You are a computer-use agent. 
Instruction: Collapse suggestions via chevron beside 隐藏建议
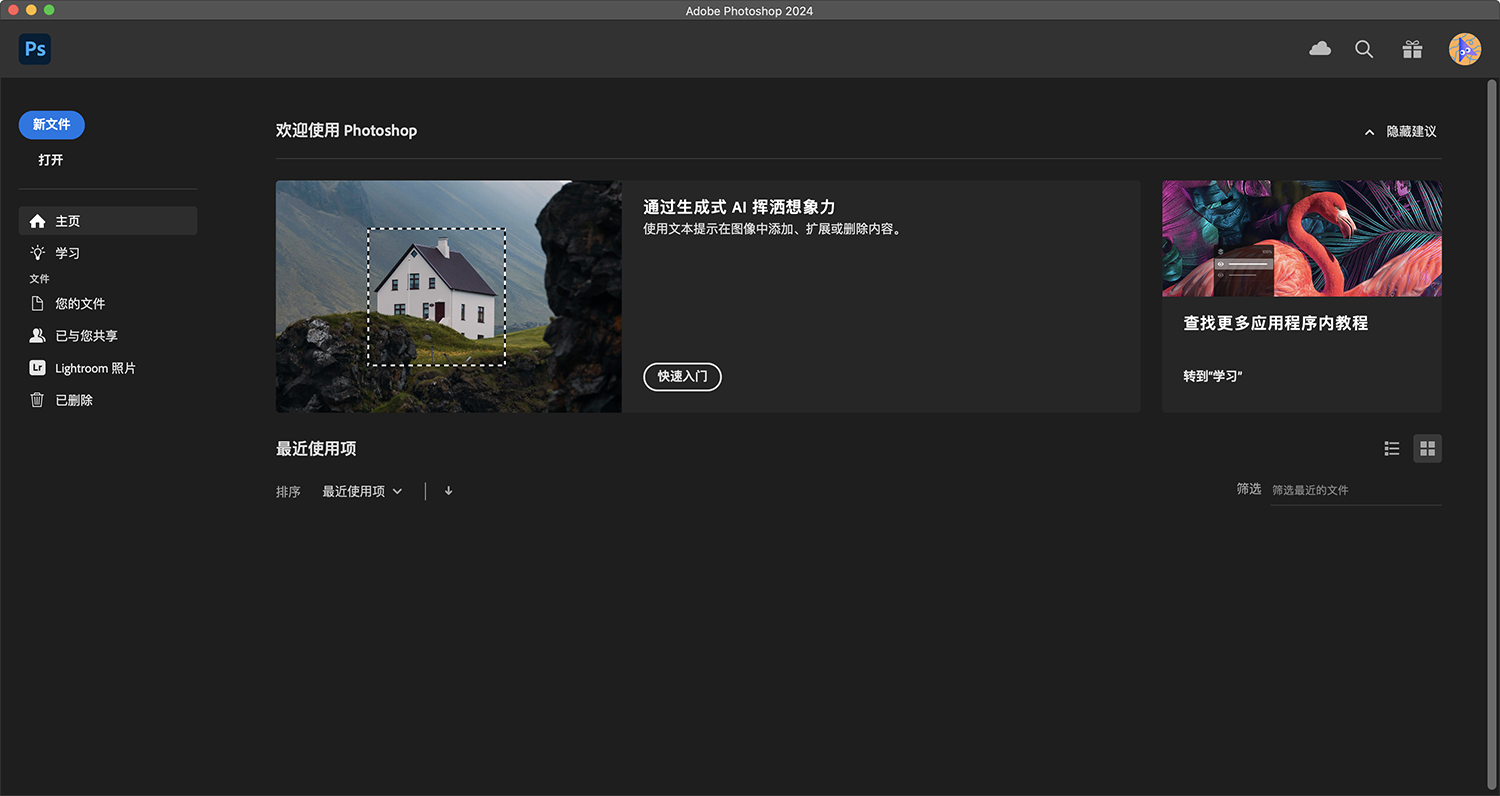1370,132
